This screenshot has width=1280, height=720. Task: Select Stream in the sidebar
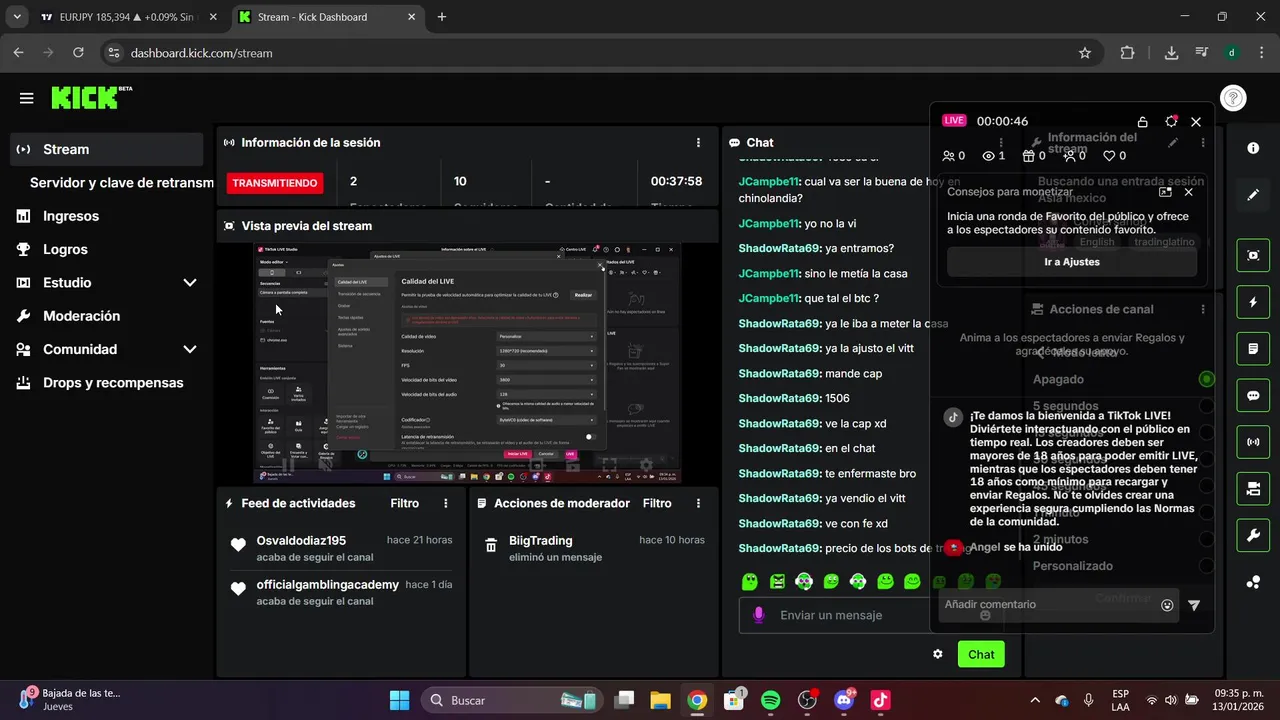click(106, 149)
